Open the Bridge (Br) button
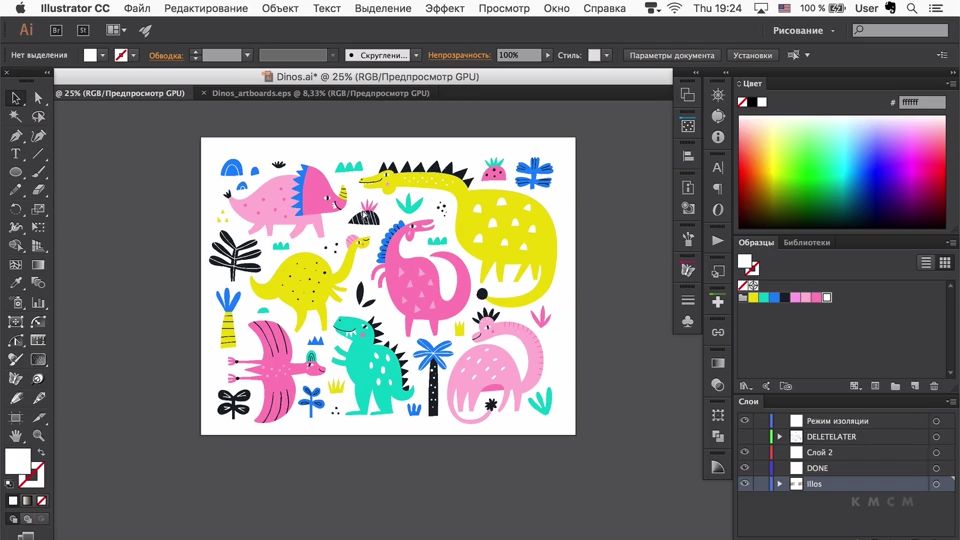 click(x=56, y=31)
